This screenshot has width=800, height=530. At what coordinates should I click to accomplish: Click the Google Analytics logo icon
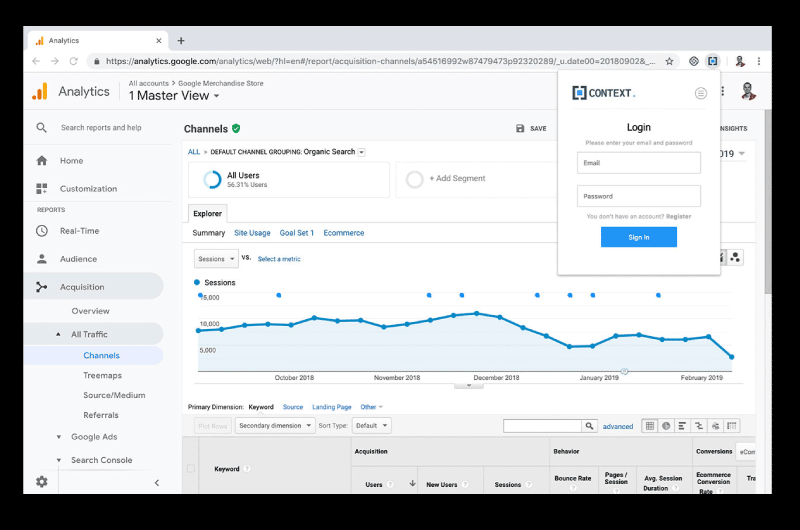(40, 91)
